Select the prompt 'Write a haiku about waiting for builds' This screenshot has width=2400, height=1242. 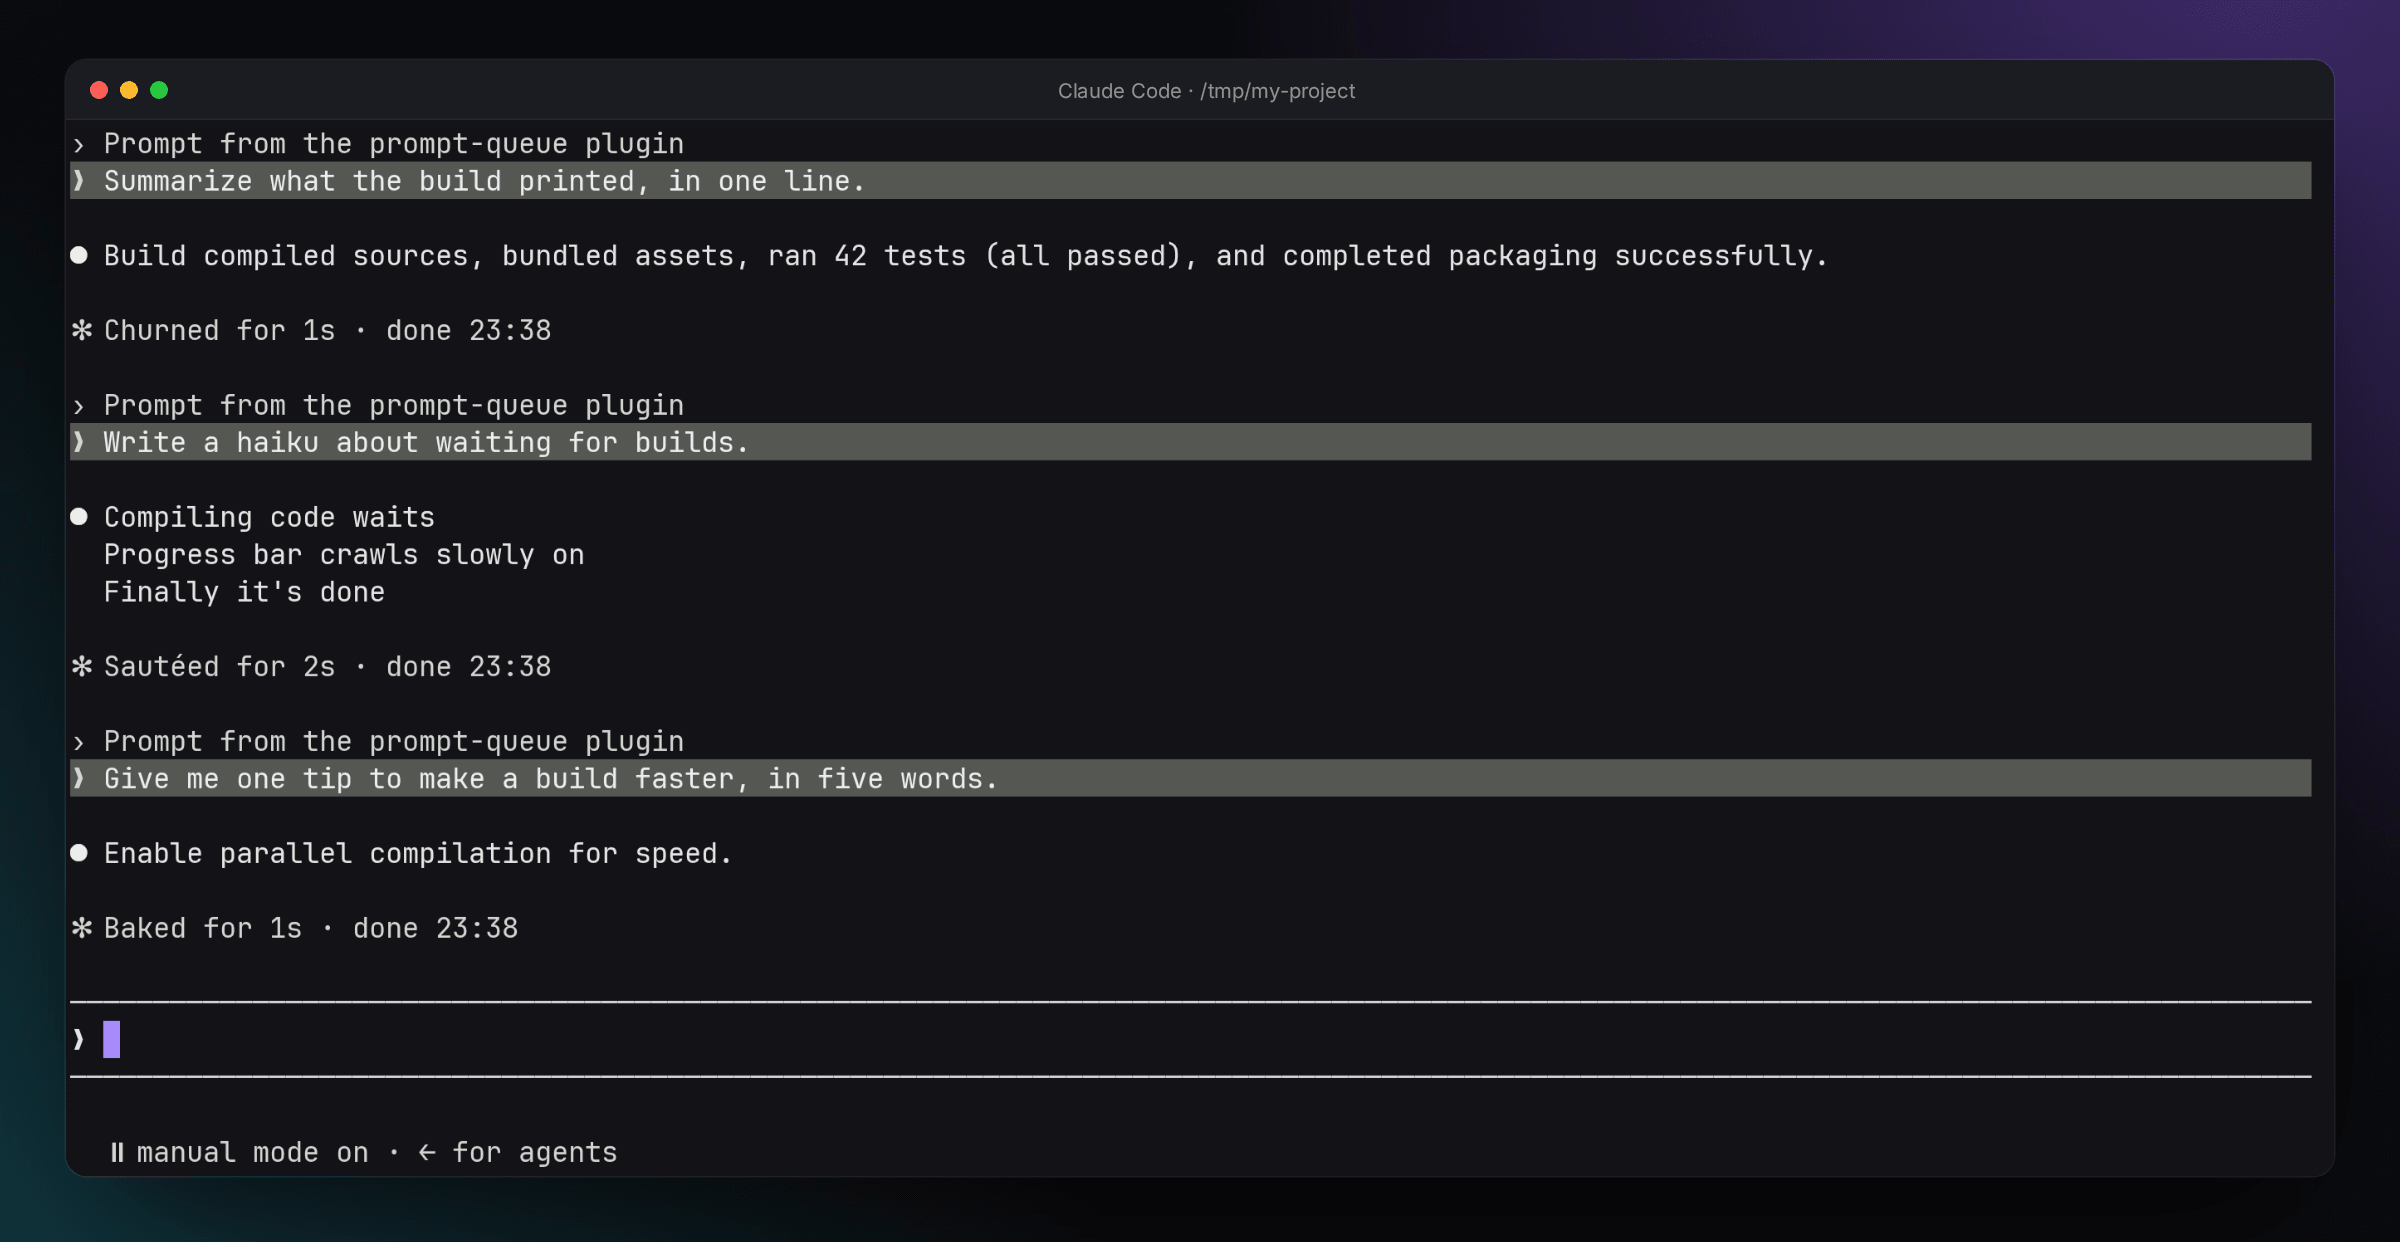pyautogui.click(x=1190, y=442)
